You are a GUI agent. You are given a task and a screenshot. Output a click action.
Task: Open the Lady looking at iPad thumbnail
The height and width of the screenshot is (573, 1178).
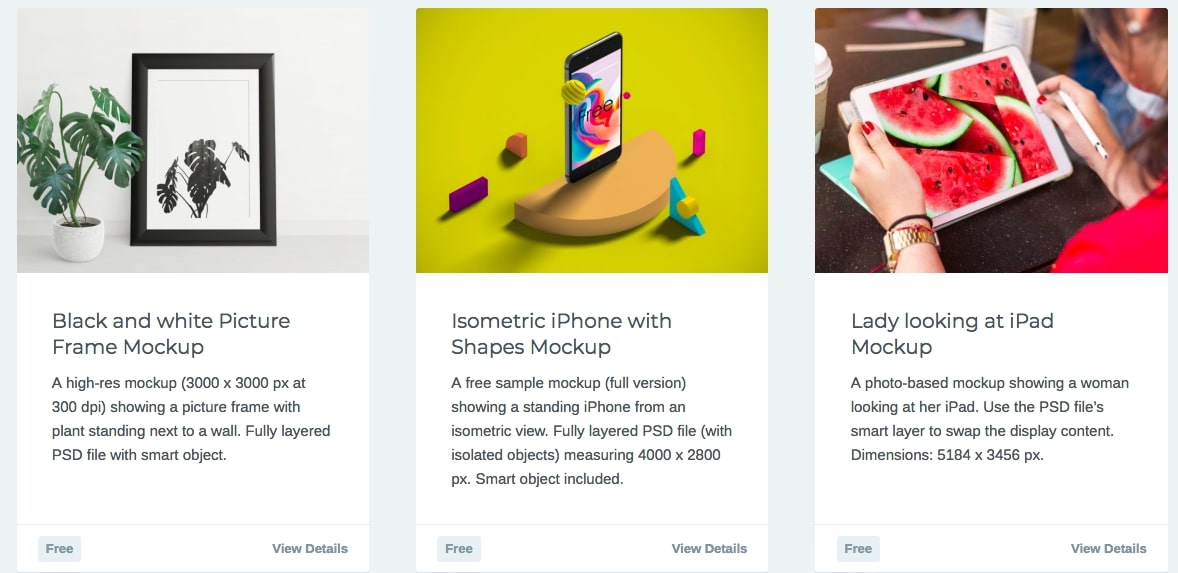[x=990, y=140]
